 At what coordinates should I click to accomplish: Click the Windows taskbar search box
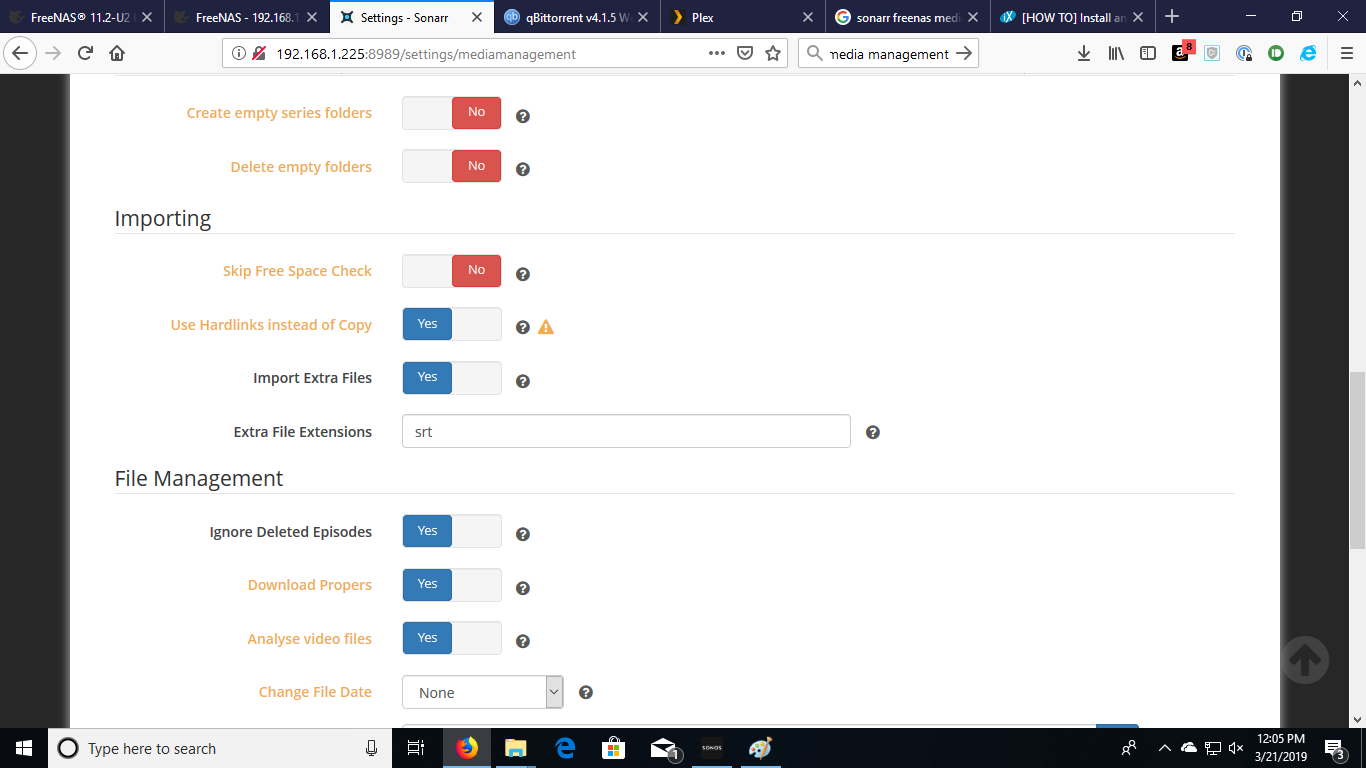(x=219, y=748)
